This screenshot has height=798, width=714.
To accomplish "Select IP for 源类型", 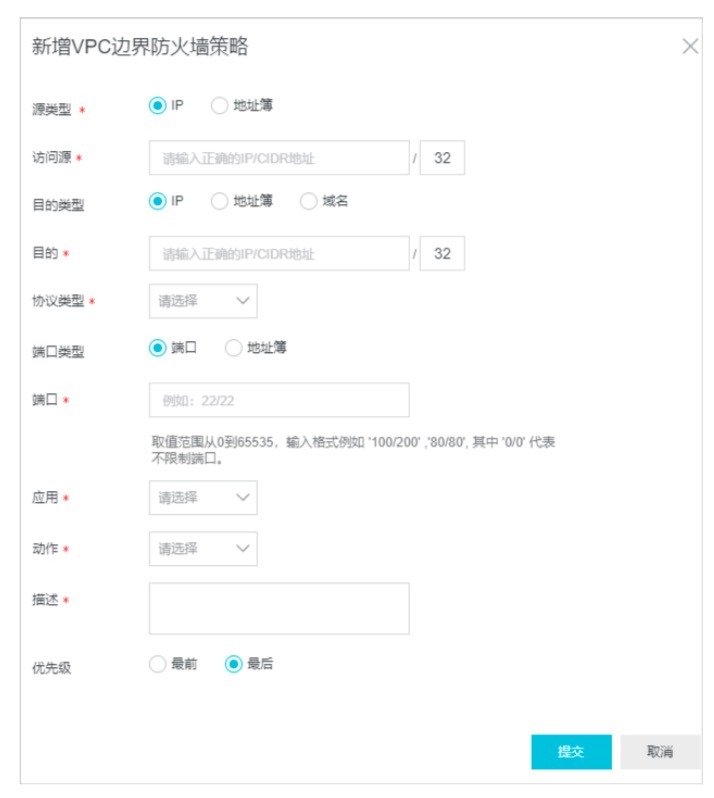I will pos(157,105).
